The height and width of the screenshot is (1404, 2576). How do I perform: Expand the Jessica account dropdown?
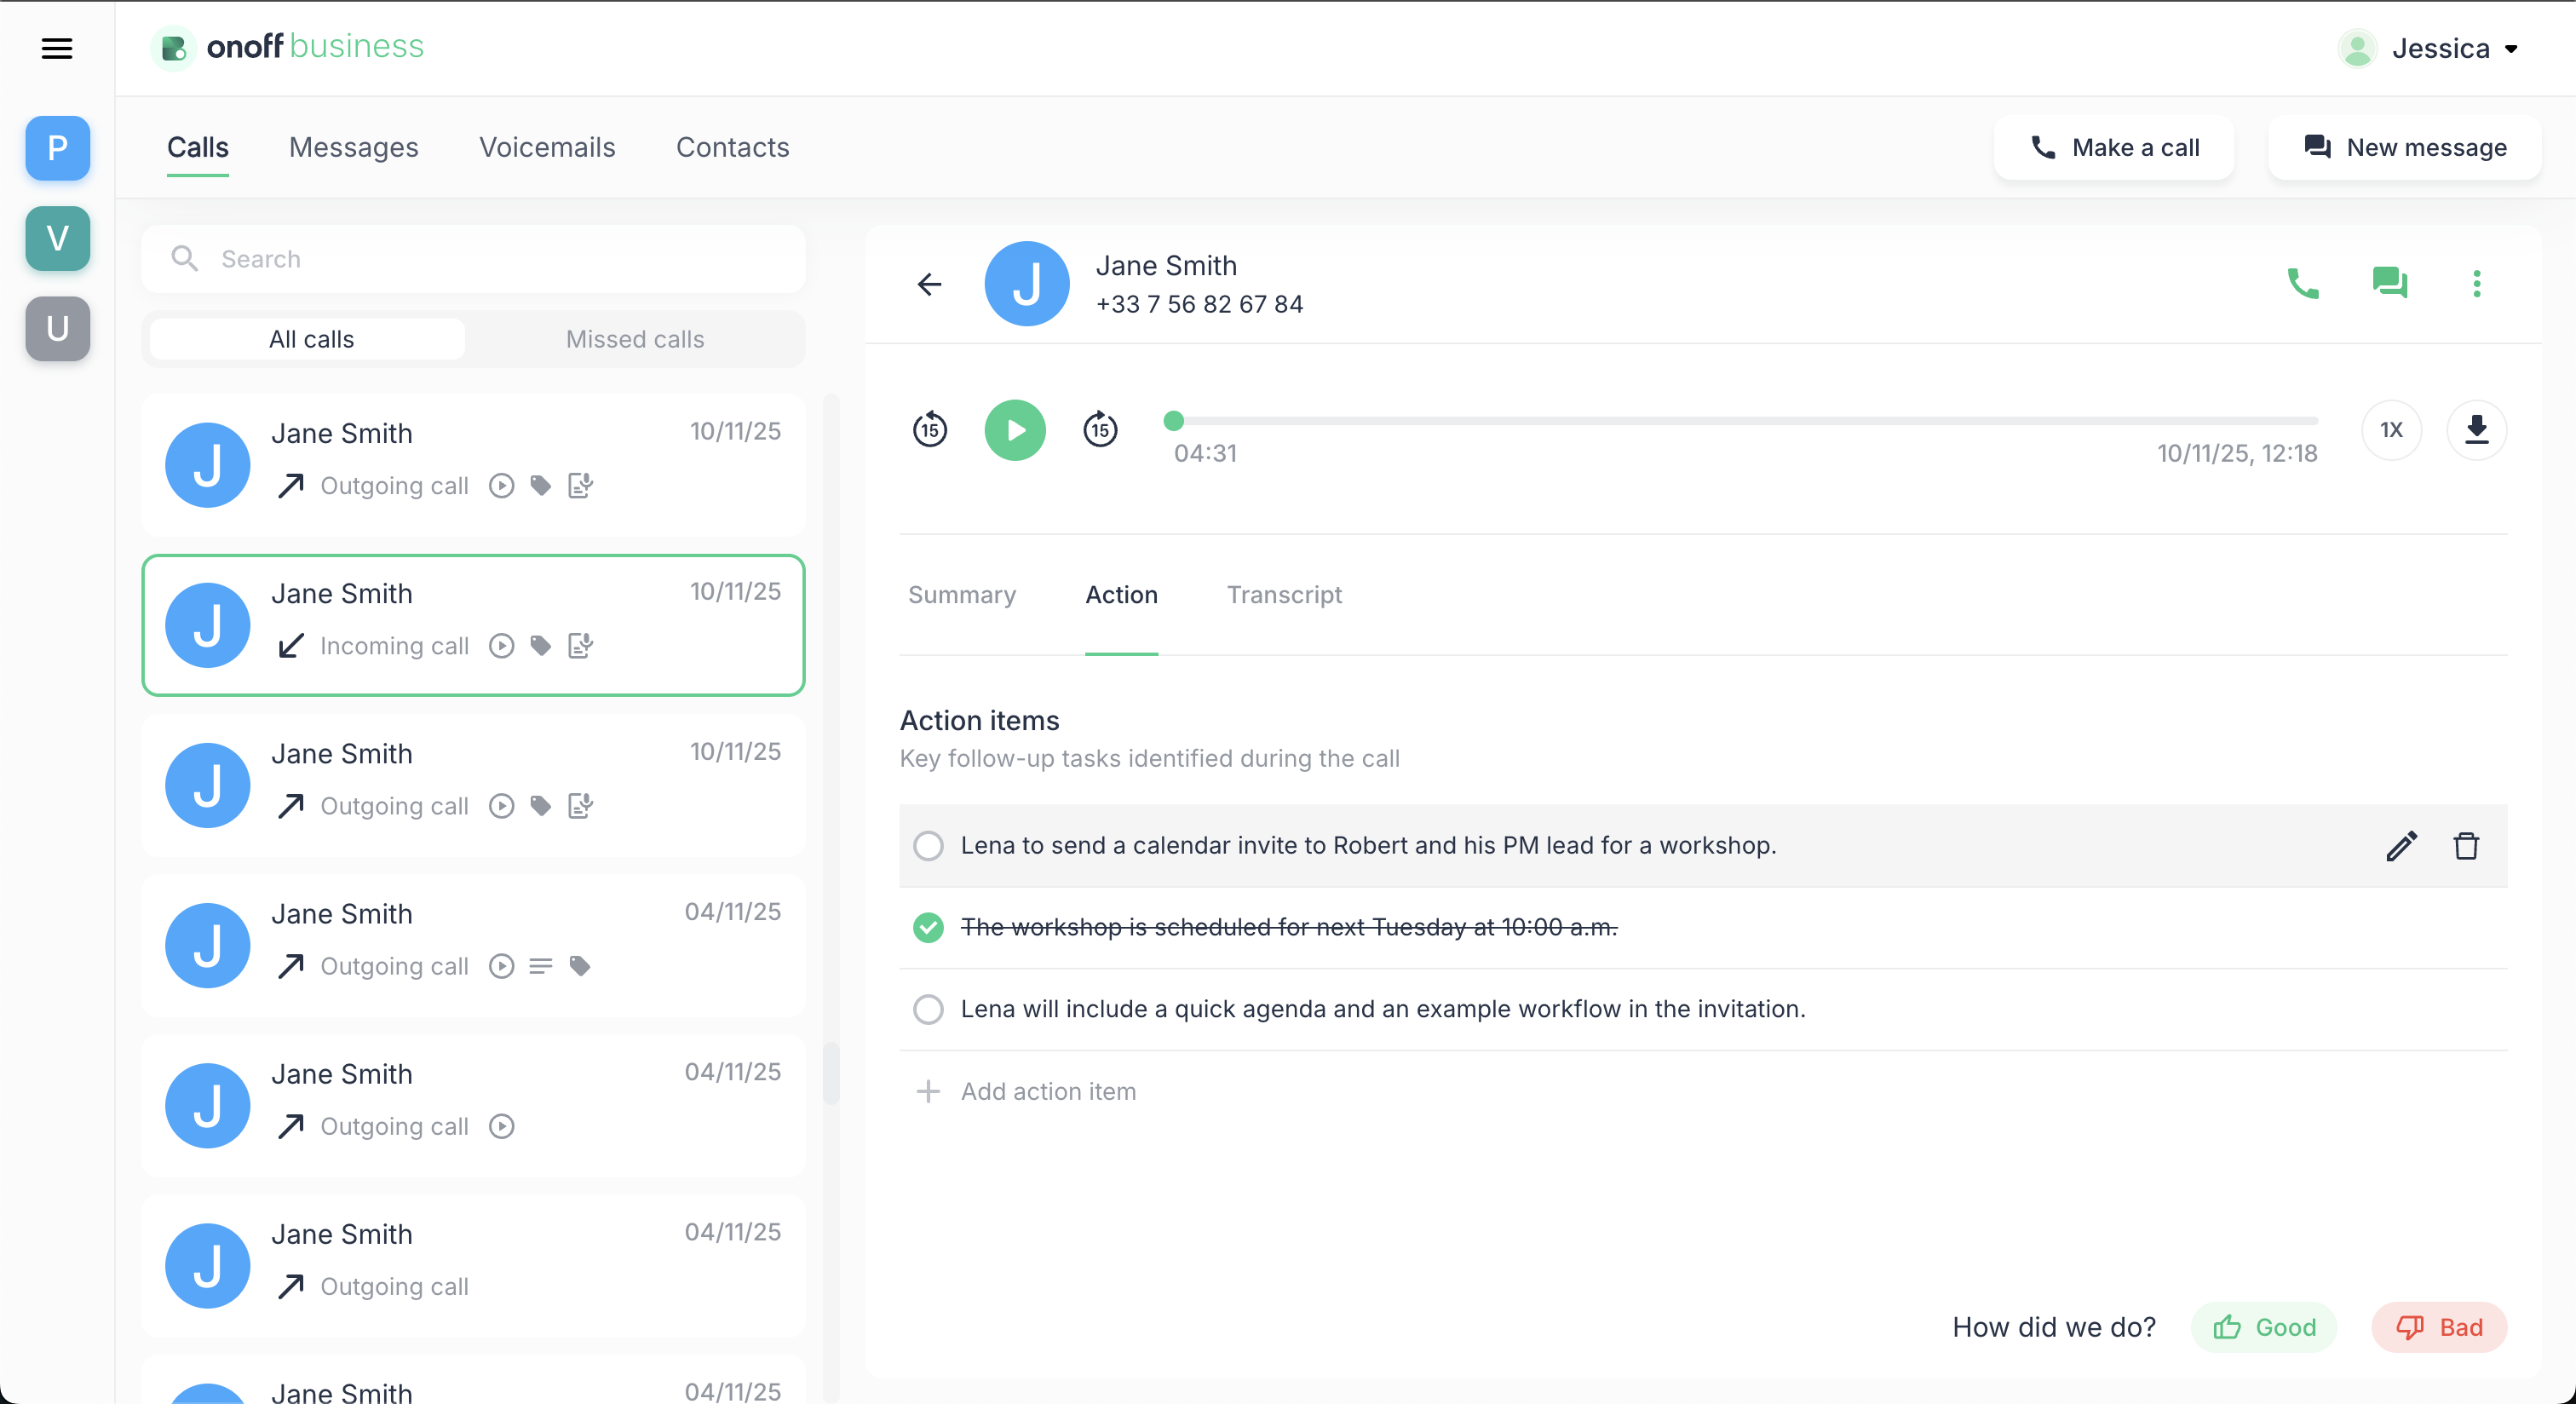pos(2510,48)
